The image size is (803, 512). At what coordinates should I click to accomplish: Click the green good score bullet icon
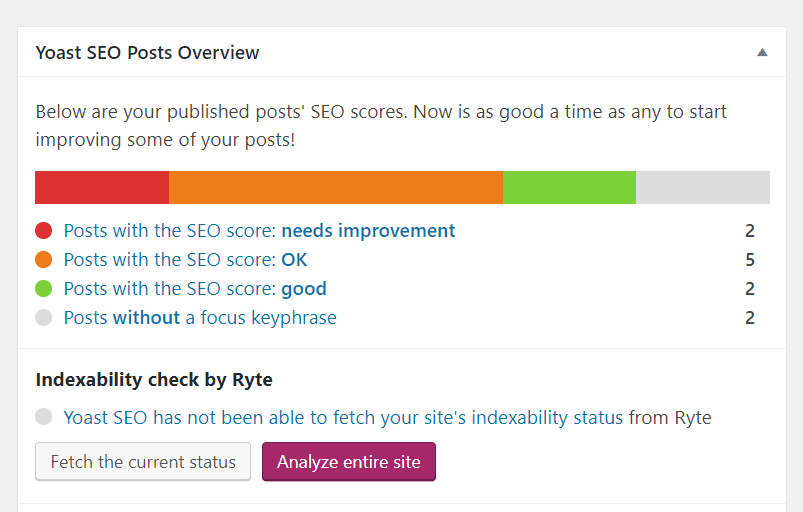pyautogui.click(x=44, y=289)
